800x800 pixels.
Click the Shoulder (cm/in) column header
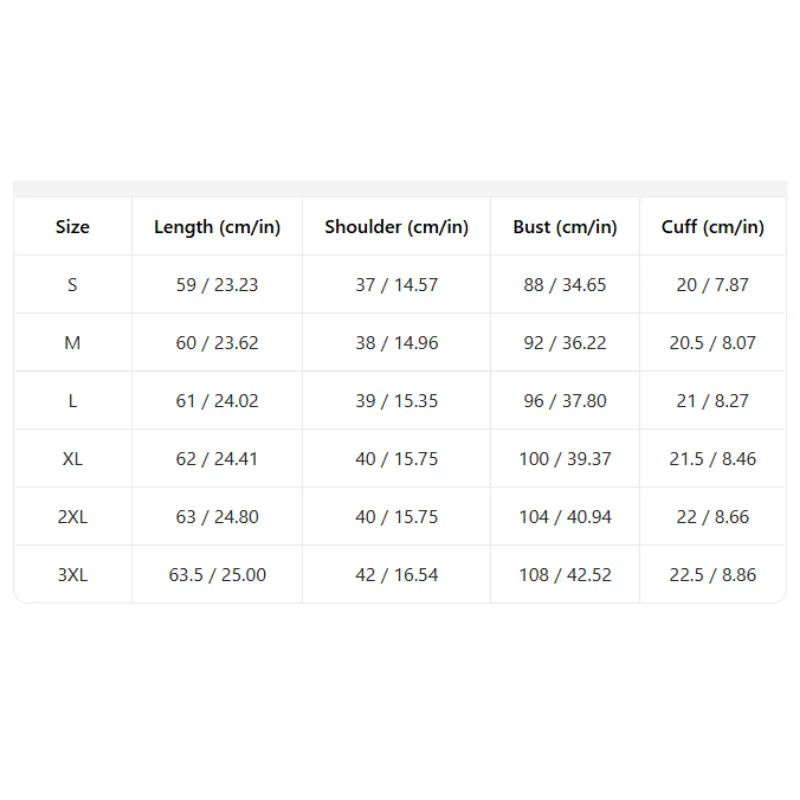[x=396, y=227]
